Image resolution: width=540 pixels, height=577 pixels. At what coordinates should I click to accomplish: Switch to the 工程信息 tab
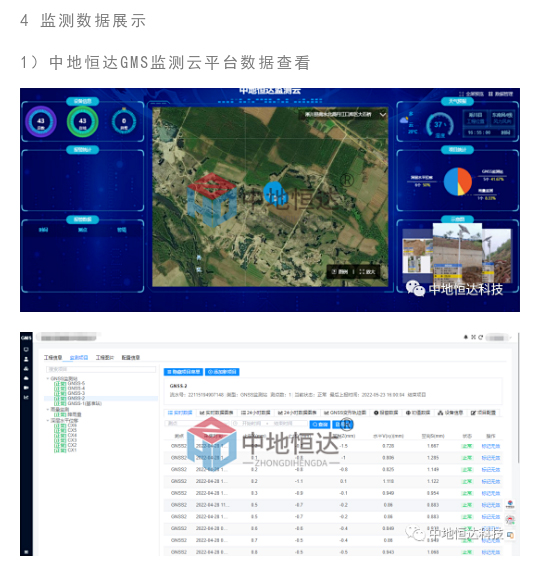53,357
